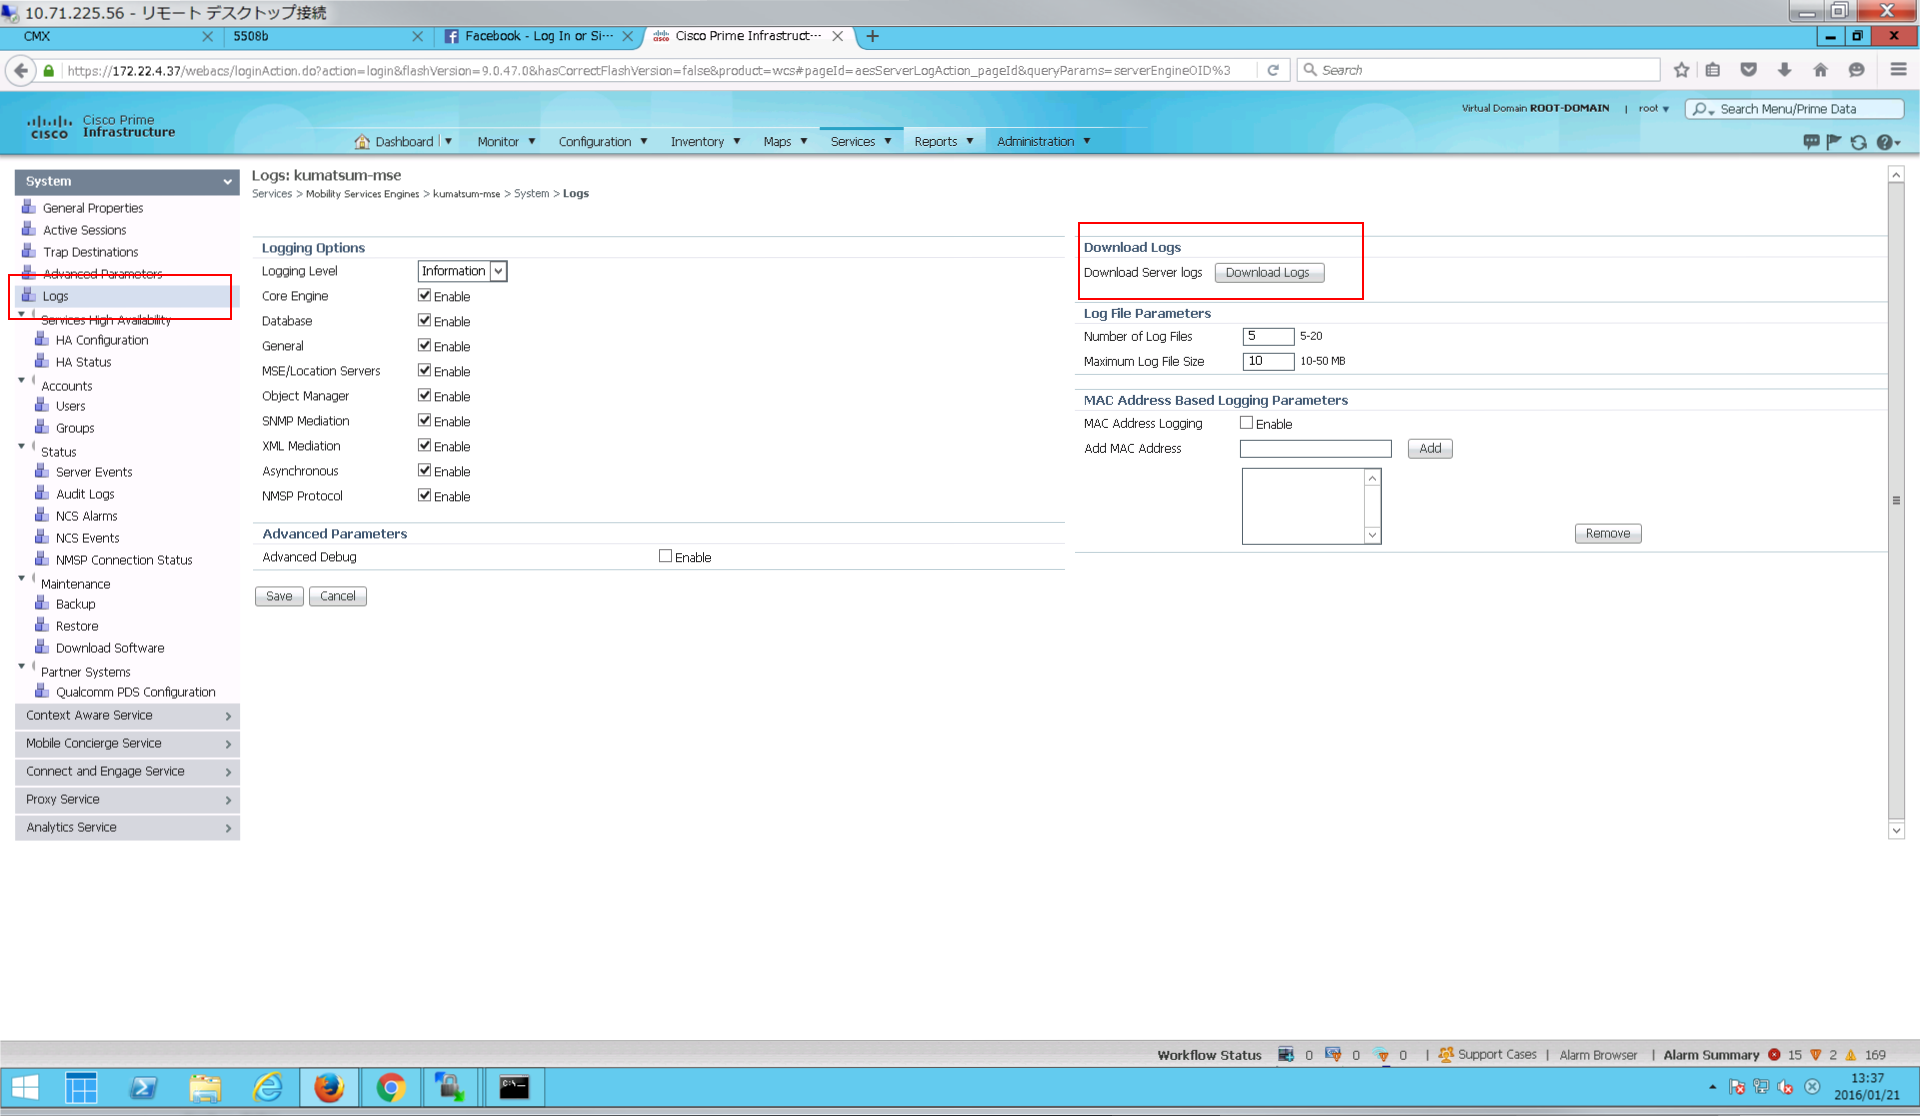Open Internet Explorer from taskbar
This screenshot has height=1116, width=1920.
pyautogui.click(x=267, y=1087)
